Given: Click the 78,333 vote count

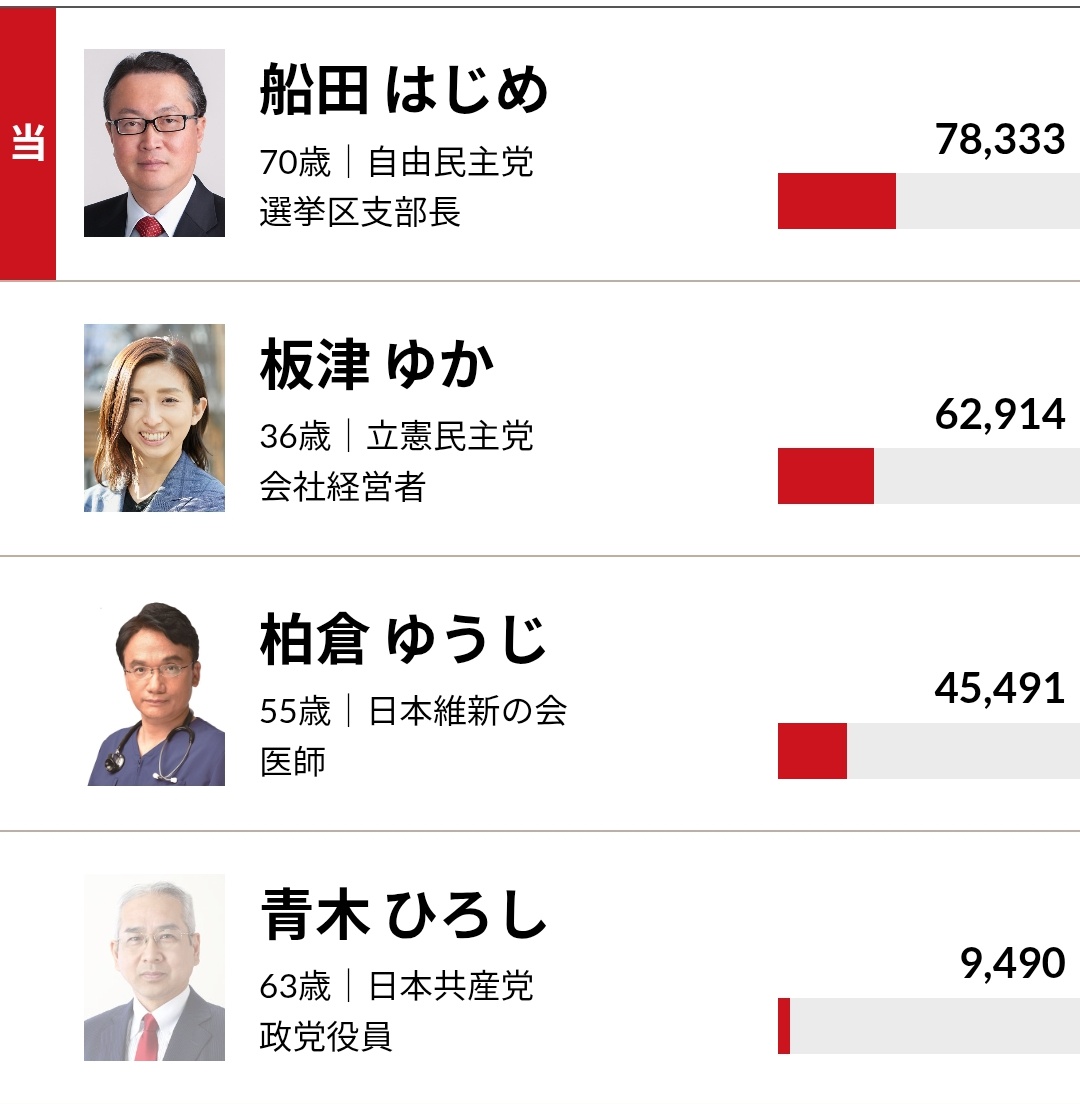Looking at the screenshot, I should 1000,139.
